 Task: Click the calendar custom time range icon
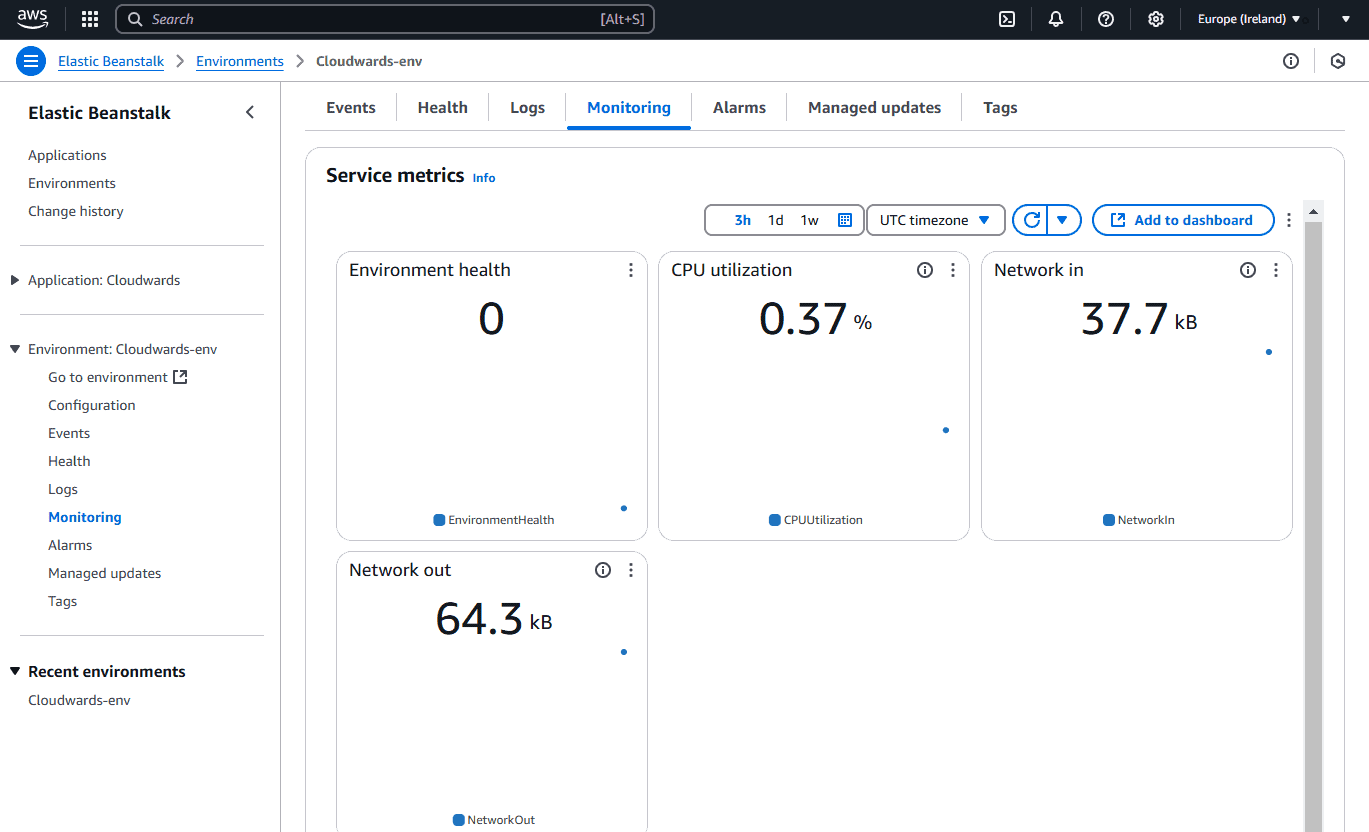(845, 220)
